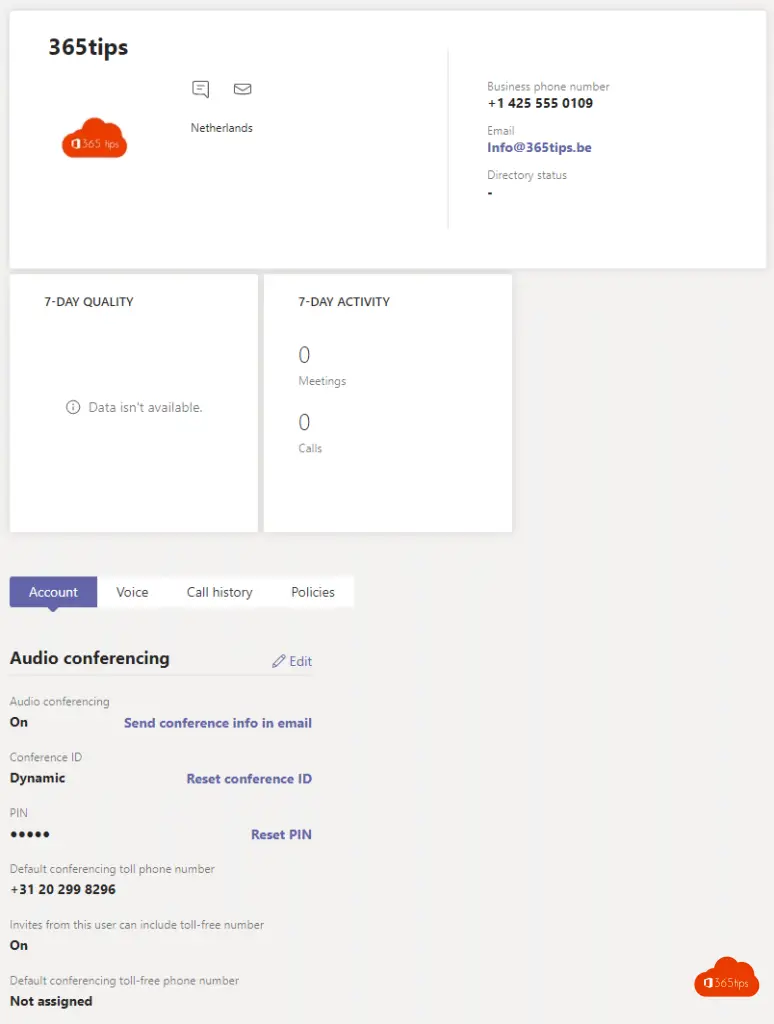Click the chat message icon

point(201,90)
